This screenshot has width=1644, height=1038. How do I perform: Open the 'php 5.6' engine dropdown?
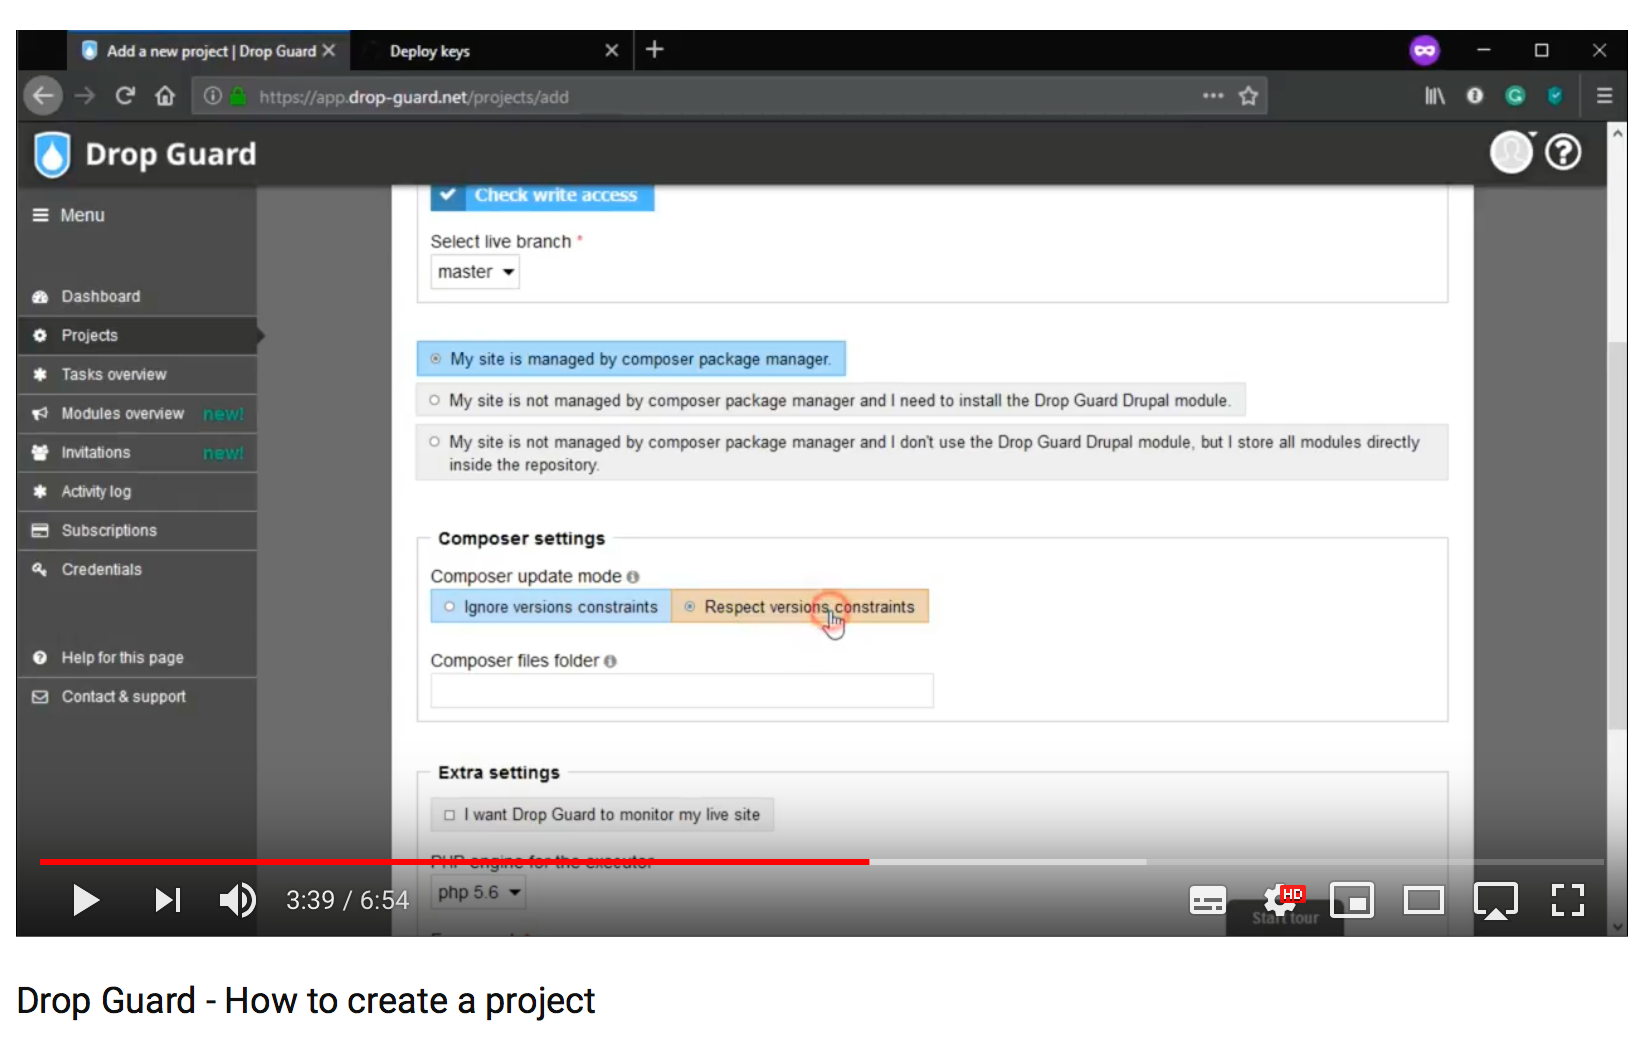click(480, 892)
